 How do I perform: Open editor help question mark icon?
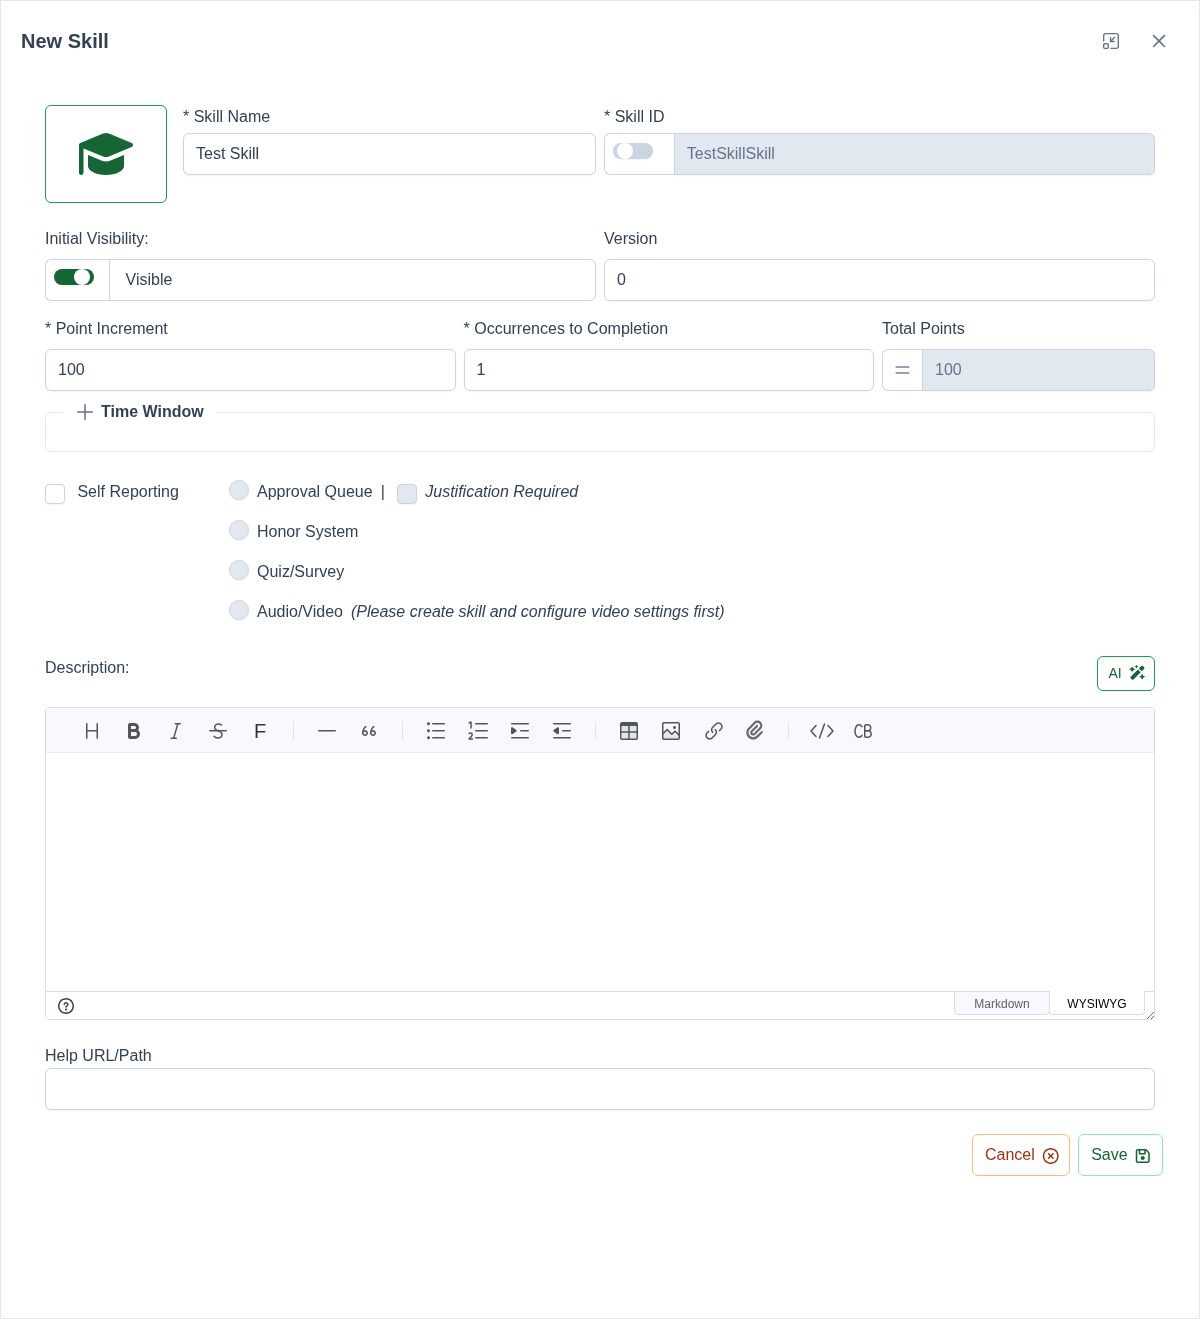coord(66,1006)
